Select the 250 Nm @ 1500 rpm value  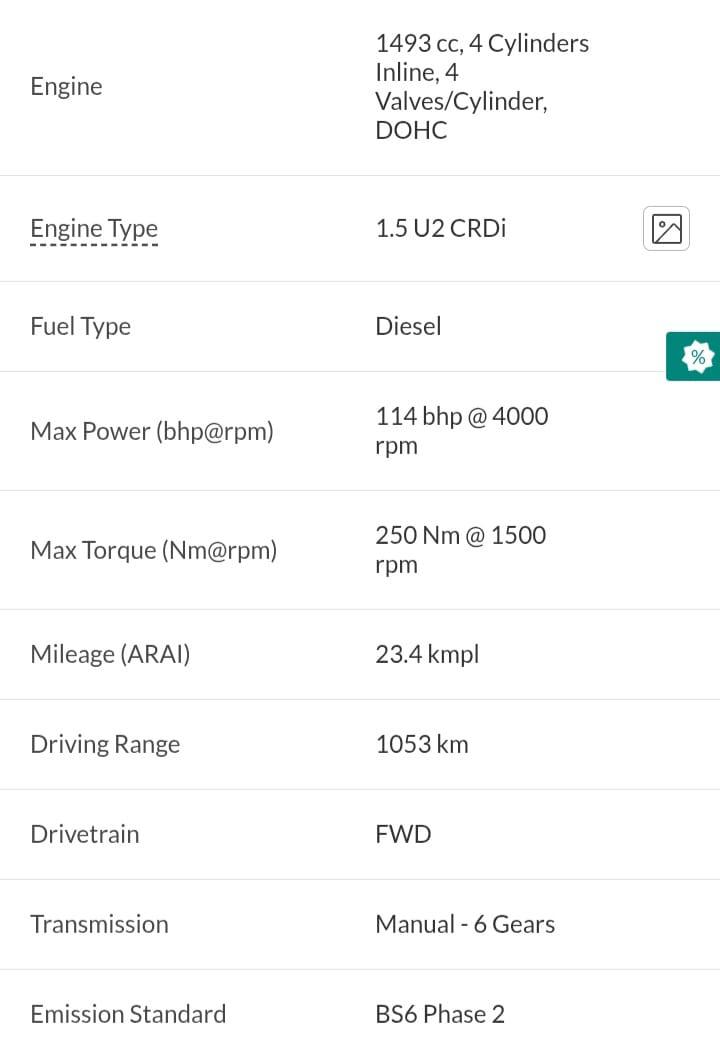(x=461, y=550)
